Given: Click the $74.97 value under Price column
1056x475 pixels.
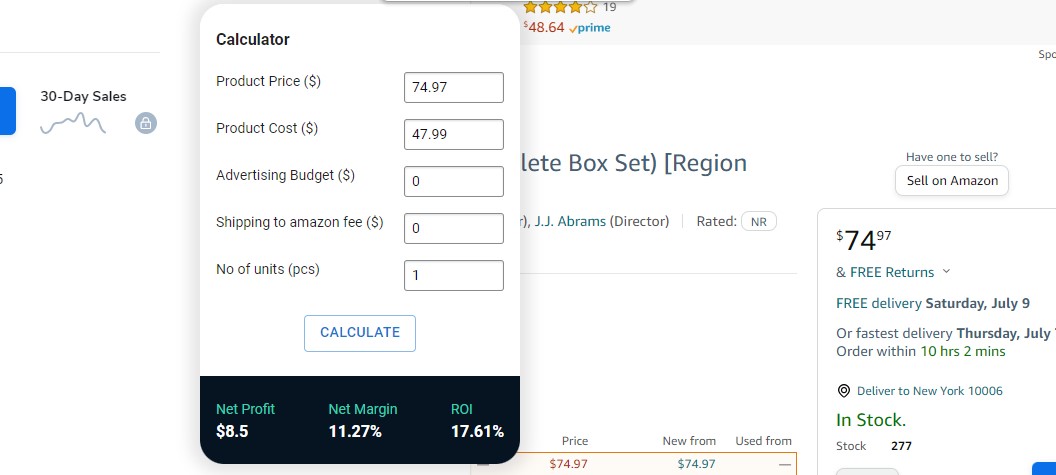Looking at the screenshot, I should tap(568, 463).
